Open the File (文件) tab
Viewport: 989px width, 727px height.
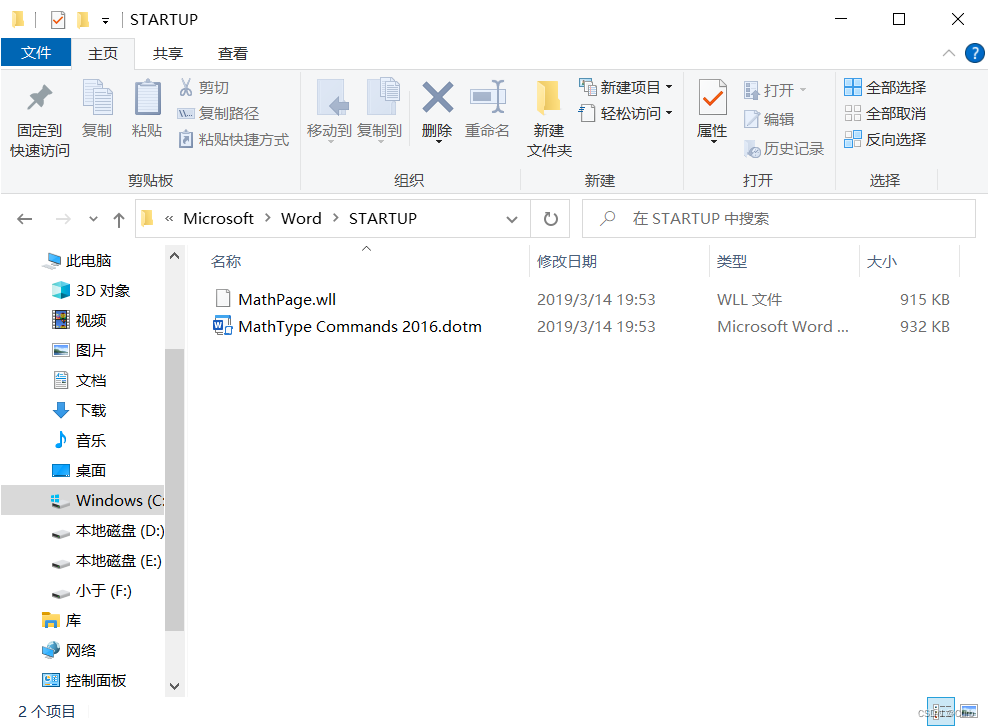click(x=36, y=53)
